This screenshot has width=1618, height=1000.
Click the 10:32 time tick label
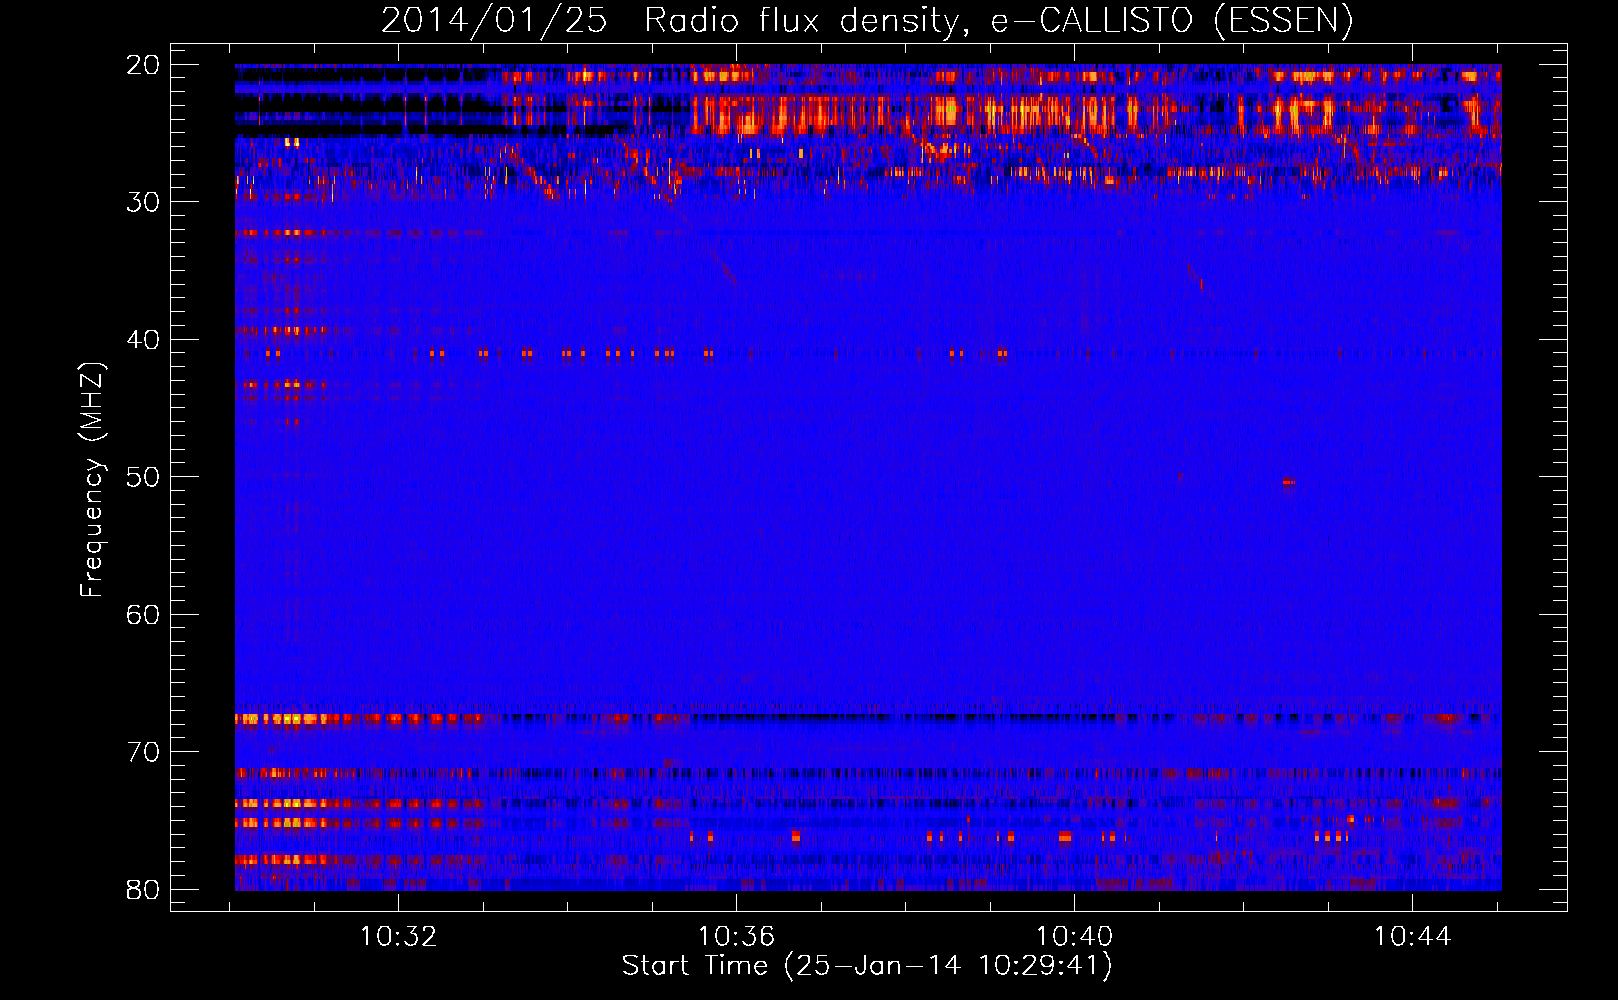pos(399,937)
